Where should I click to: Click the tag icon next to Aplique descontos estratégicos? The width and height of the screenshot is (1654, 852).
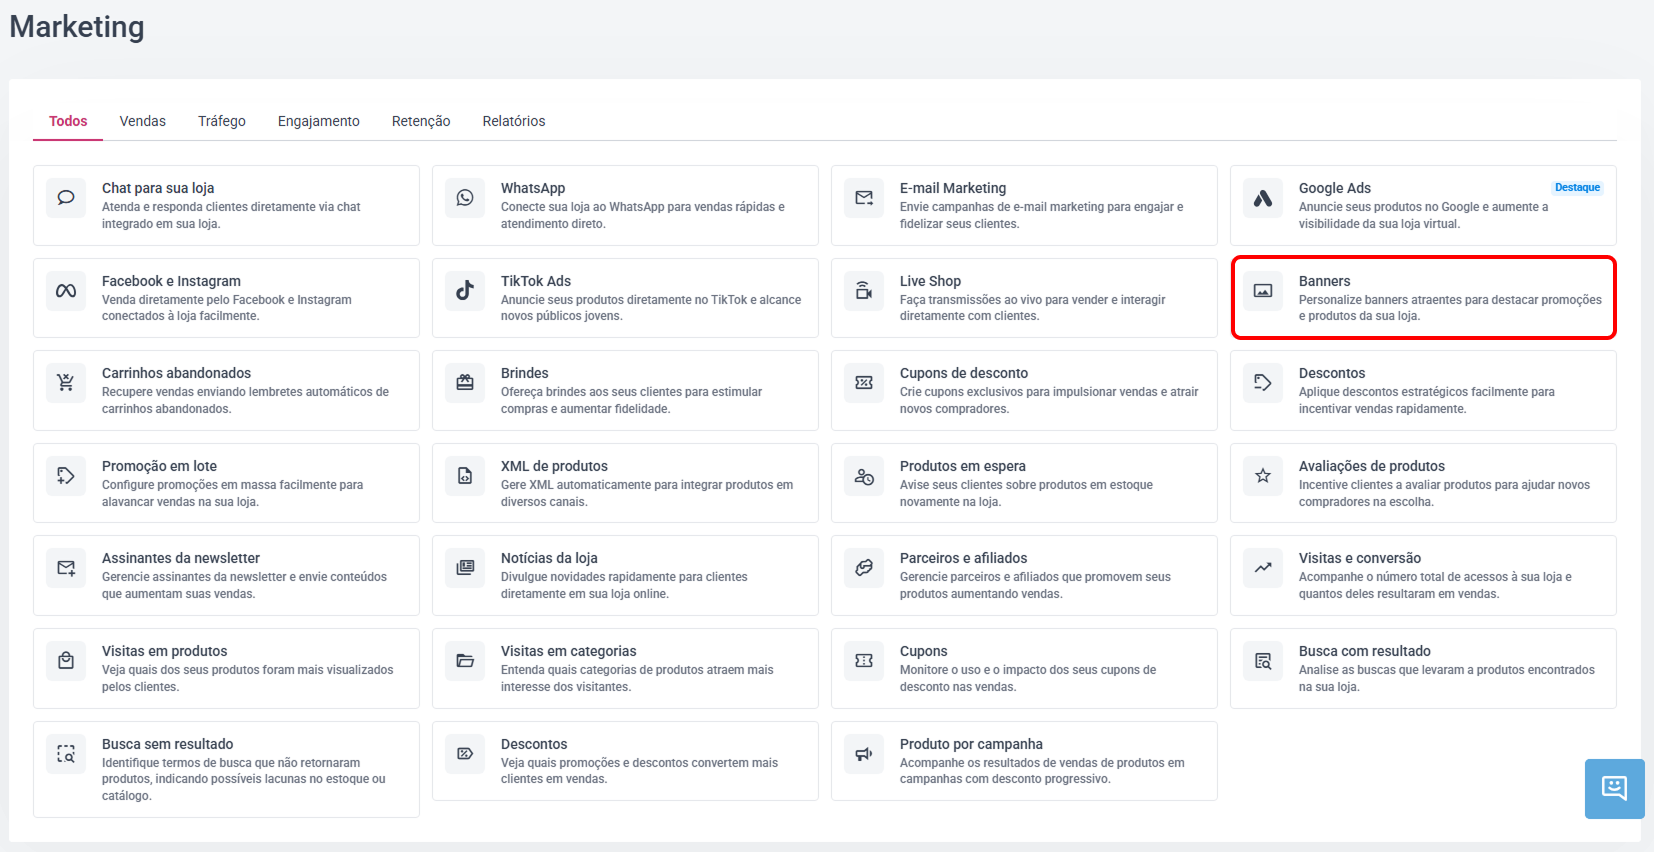(x=1263, y=383)
